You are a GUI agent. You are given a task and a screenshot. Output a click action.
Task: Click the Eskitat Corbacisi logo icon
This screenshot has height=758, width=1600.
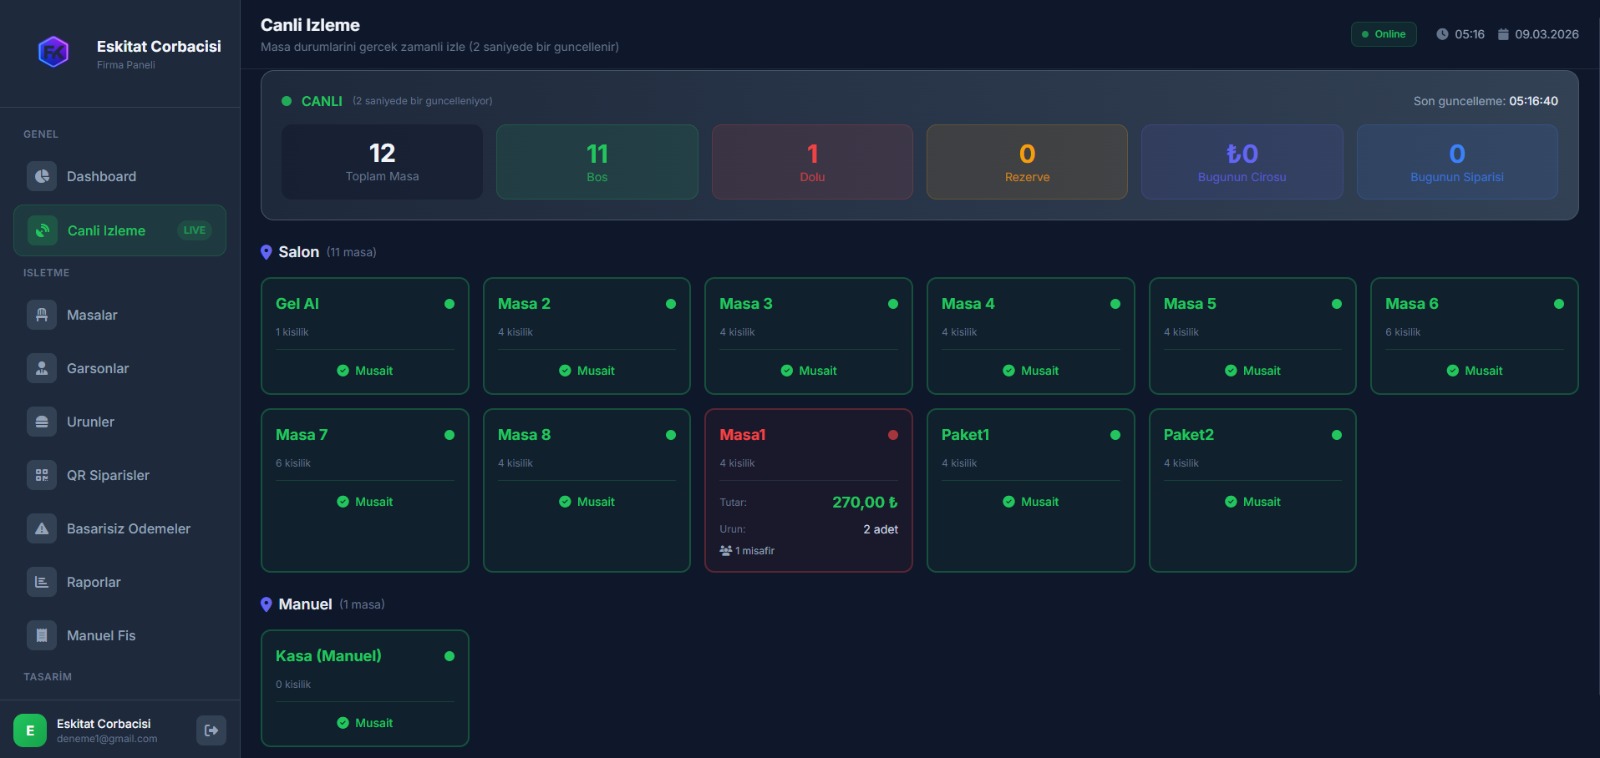click(53, 51)
